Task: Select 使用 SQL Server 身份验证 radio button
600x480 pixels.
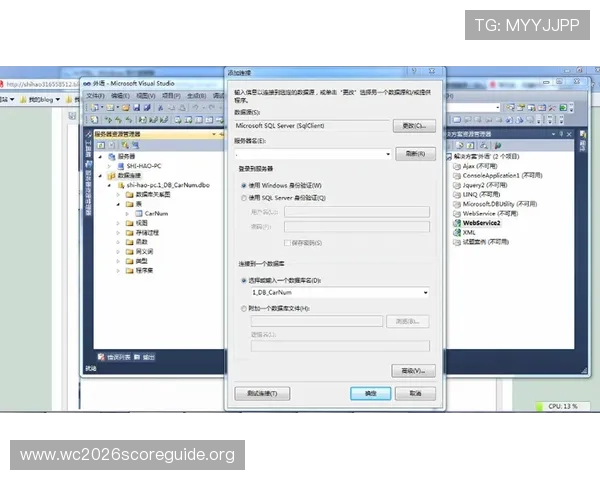Action: [244, 198]
